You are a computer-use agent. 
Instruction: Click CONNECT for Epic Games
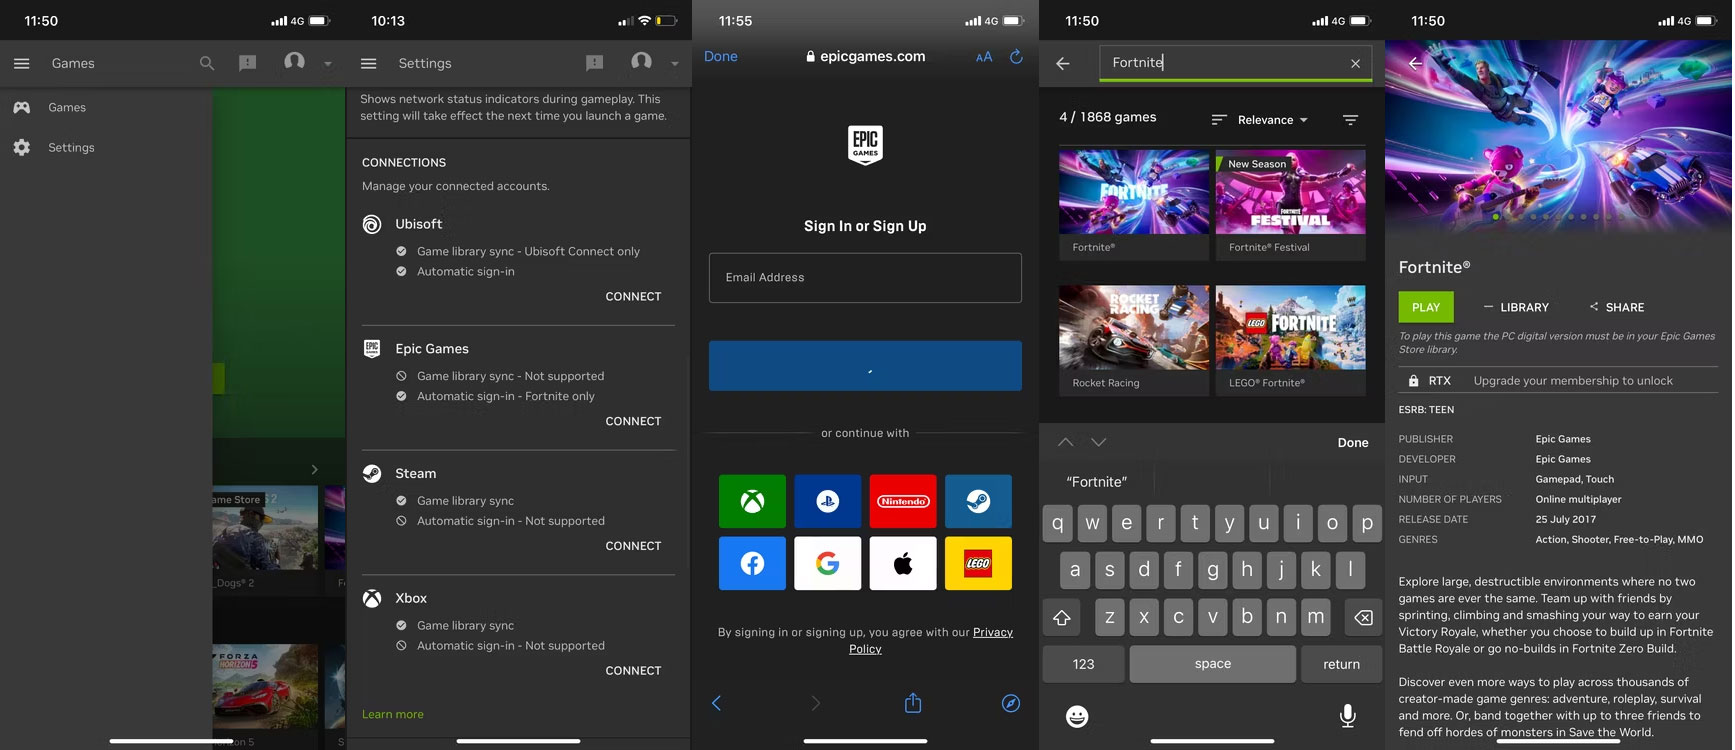tap(633, 421)
